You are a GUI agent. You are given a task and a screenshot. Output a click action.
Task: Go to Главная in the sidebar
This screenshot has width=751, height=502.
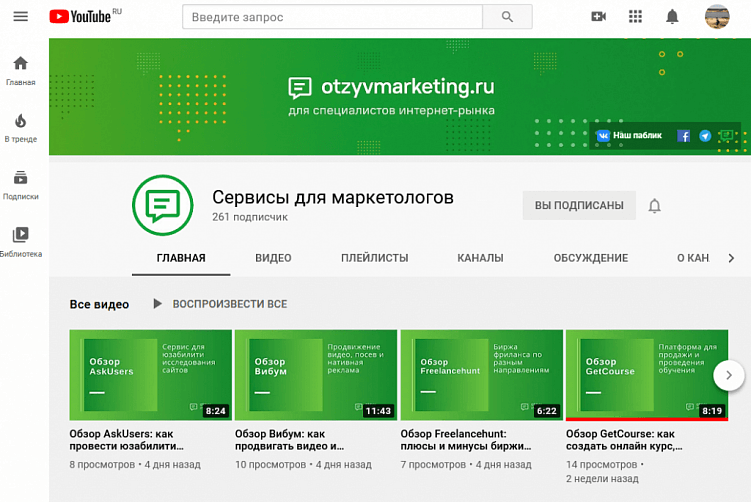(x=21, y=71)
